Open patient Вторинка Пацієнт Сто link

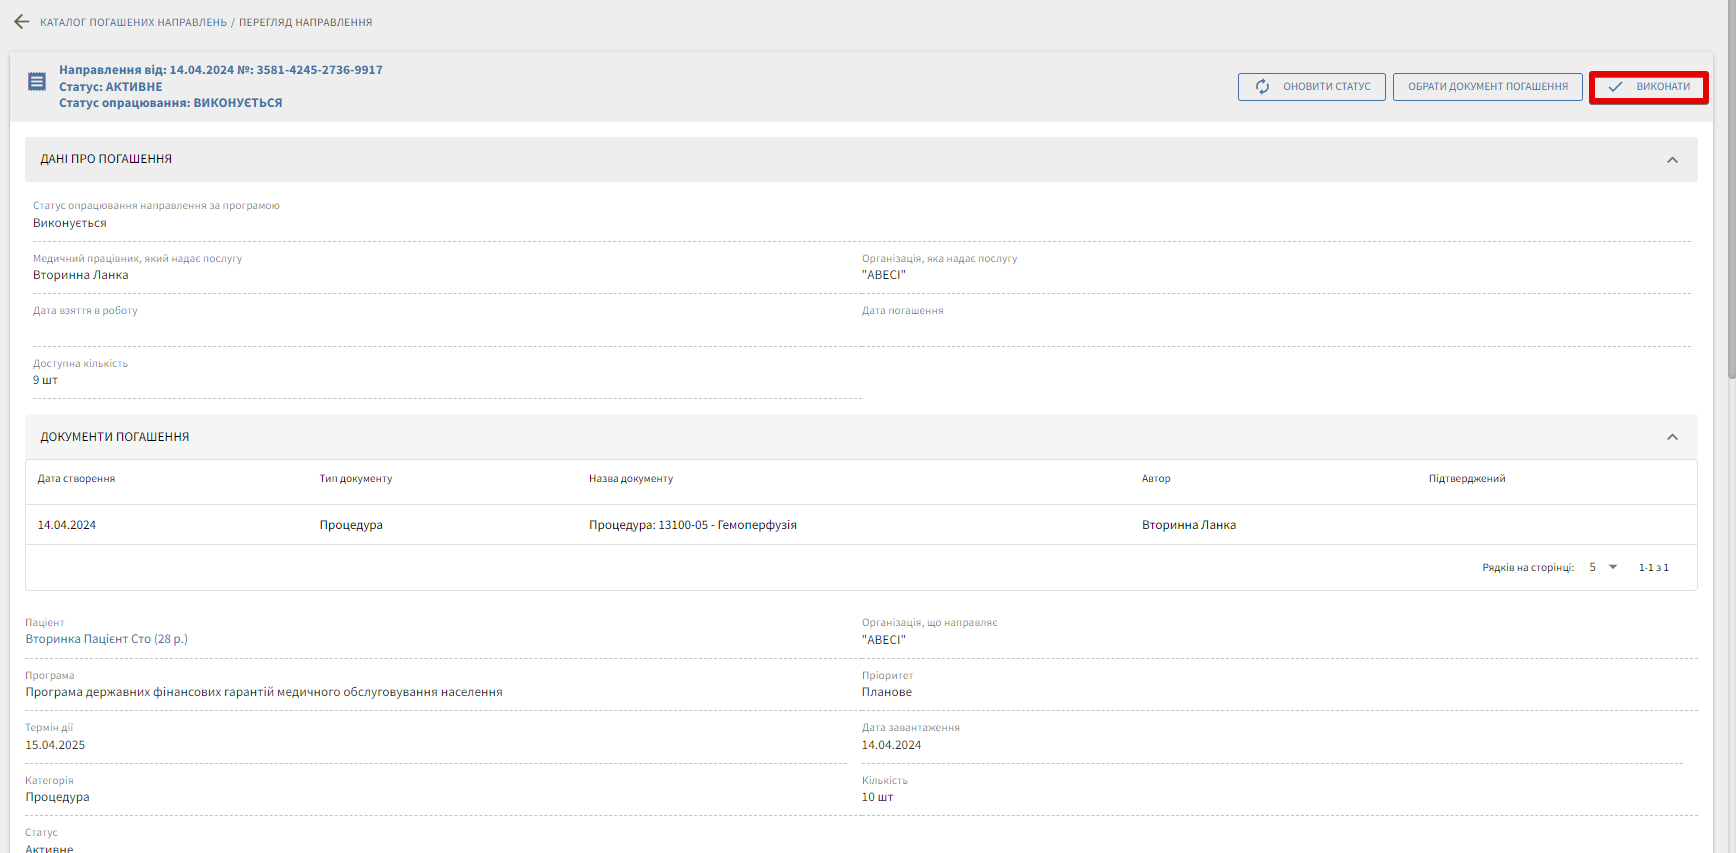[106, 639]
